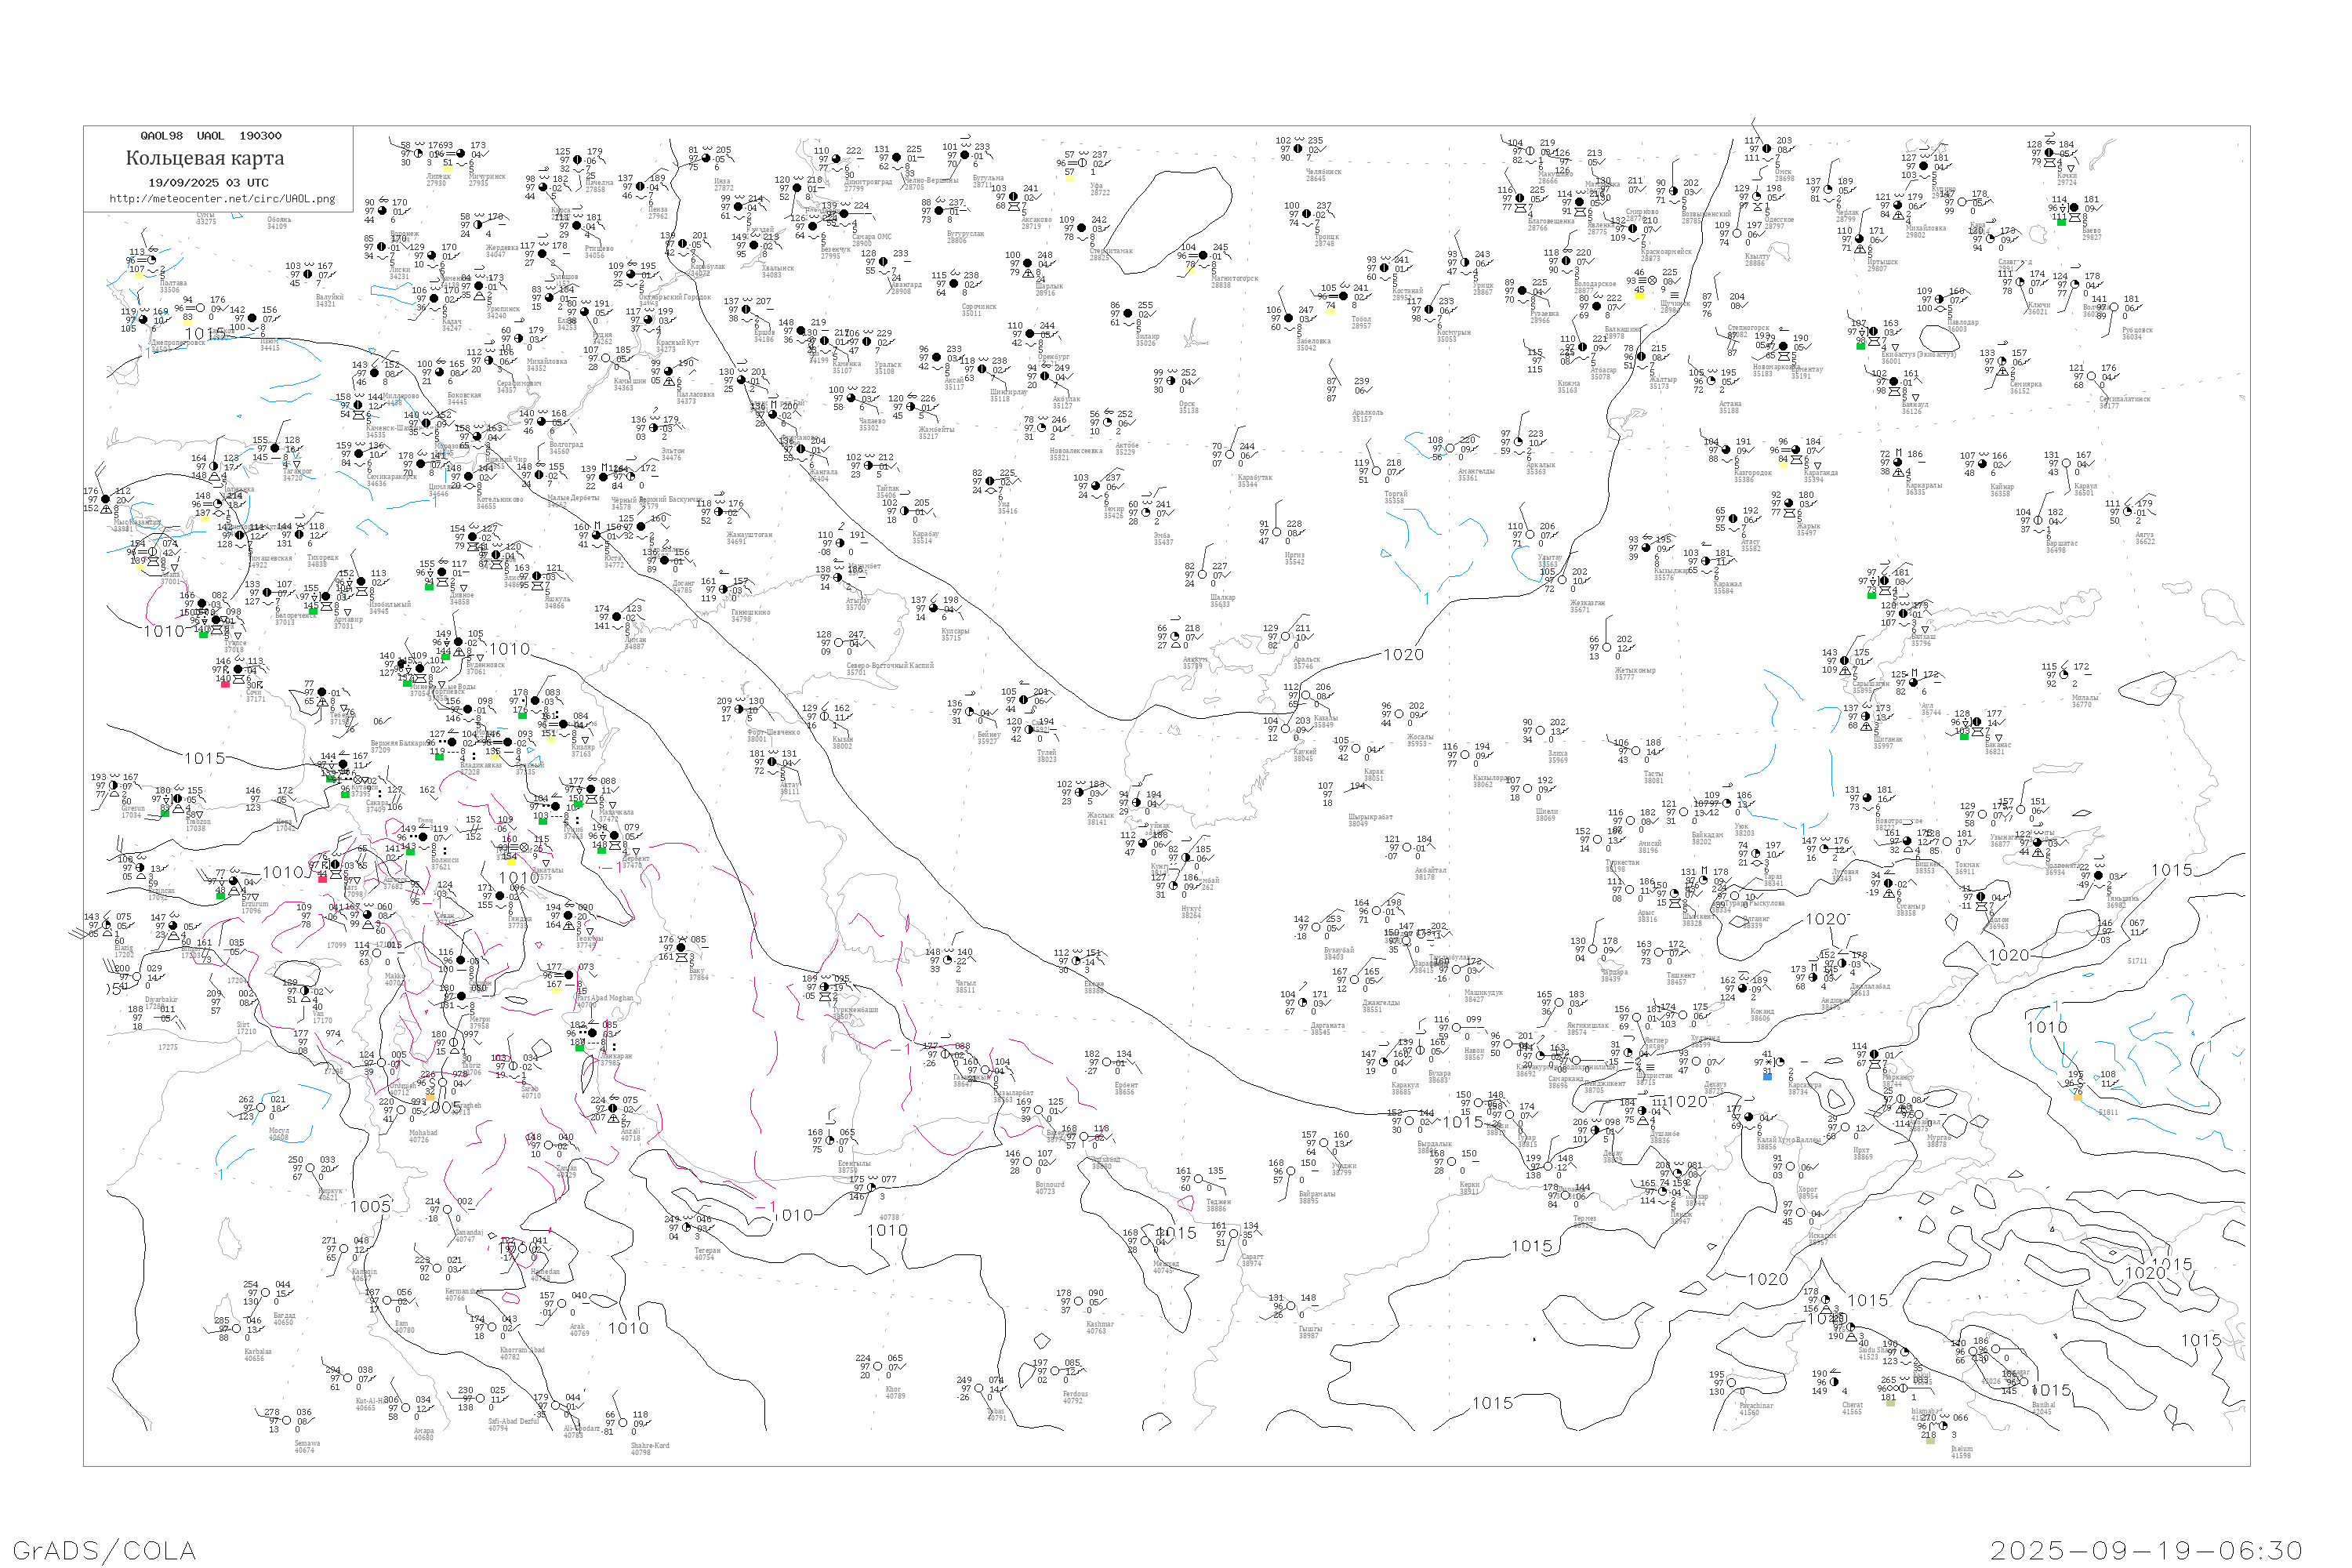Click the green square beside Баканас station
This screenshot has height=1568, width=2352.
point(1964,736)
